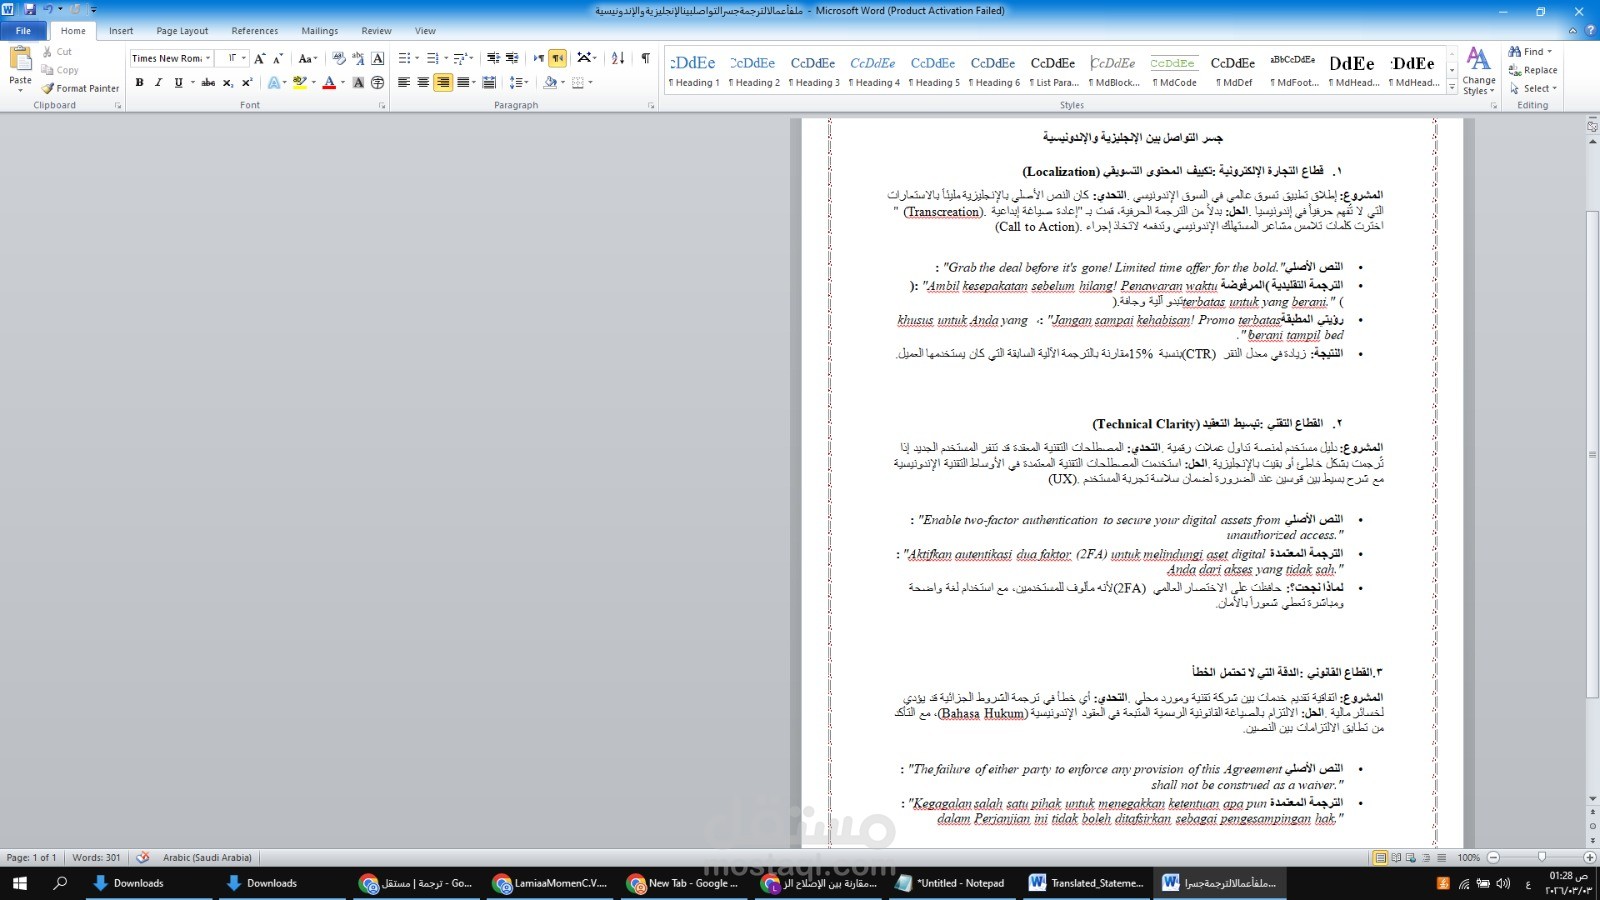Click the Windows Start button

19,883
